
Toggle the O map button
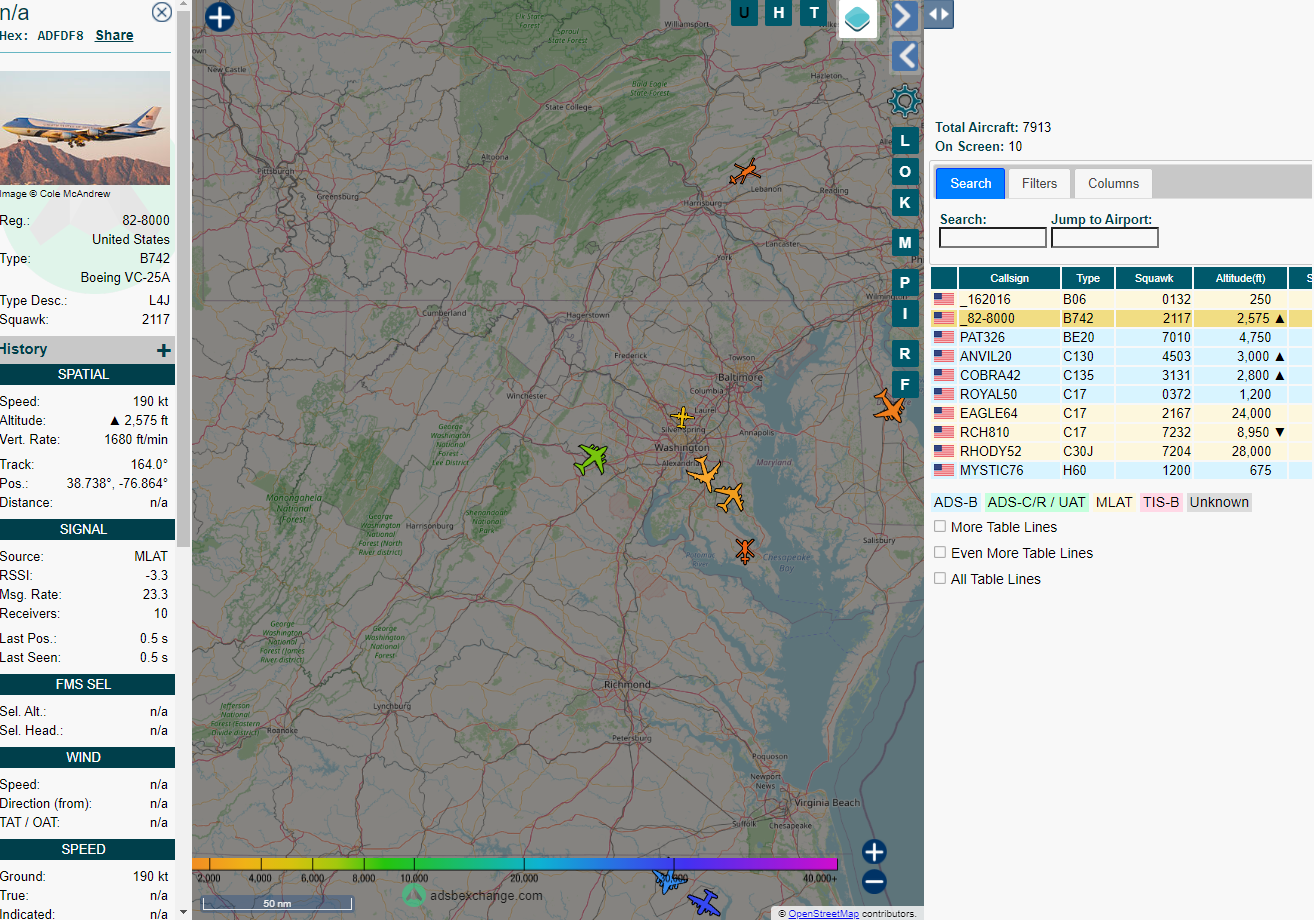pyautogui.click(x=905, y=172)
